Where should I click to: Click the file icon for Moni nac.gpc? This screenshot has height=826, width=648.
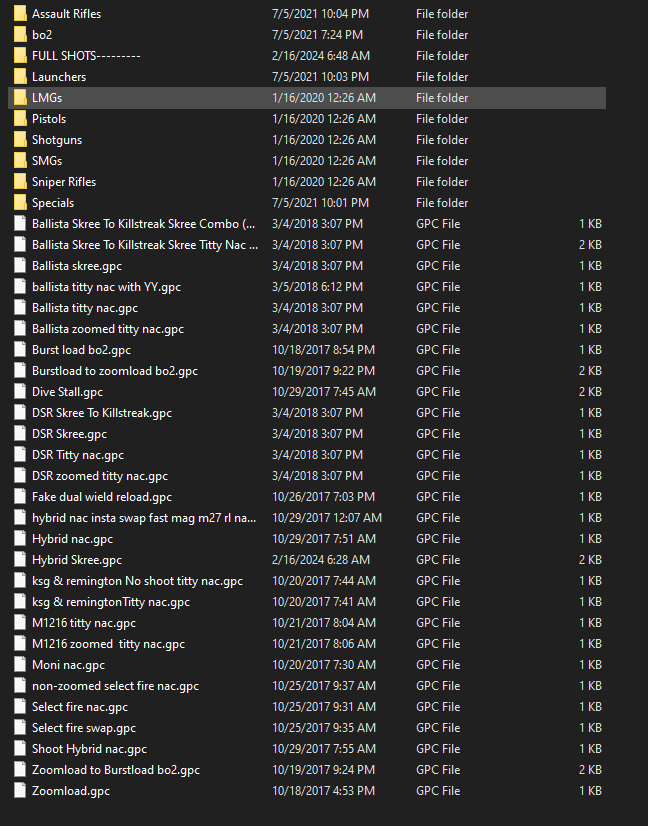pos(20,665)
